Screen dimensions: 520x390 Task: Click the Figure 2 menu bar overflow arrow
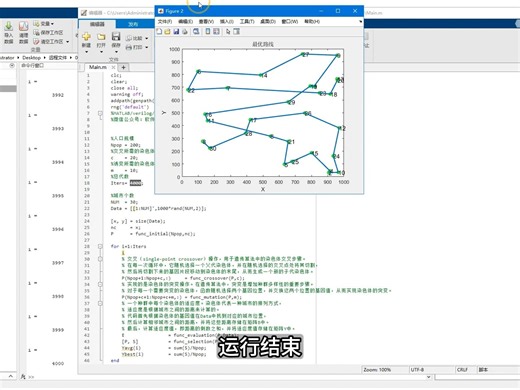360,22
